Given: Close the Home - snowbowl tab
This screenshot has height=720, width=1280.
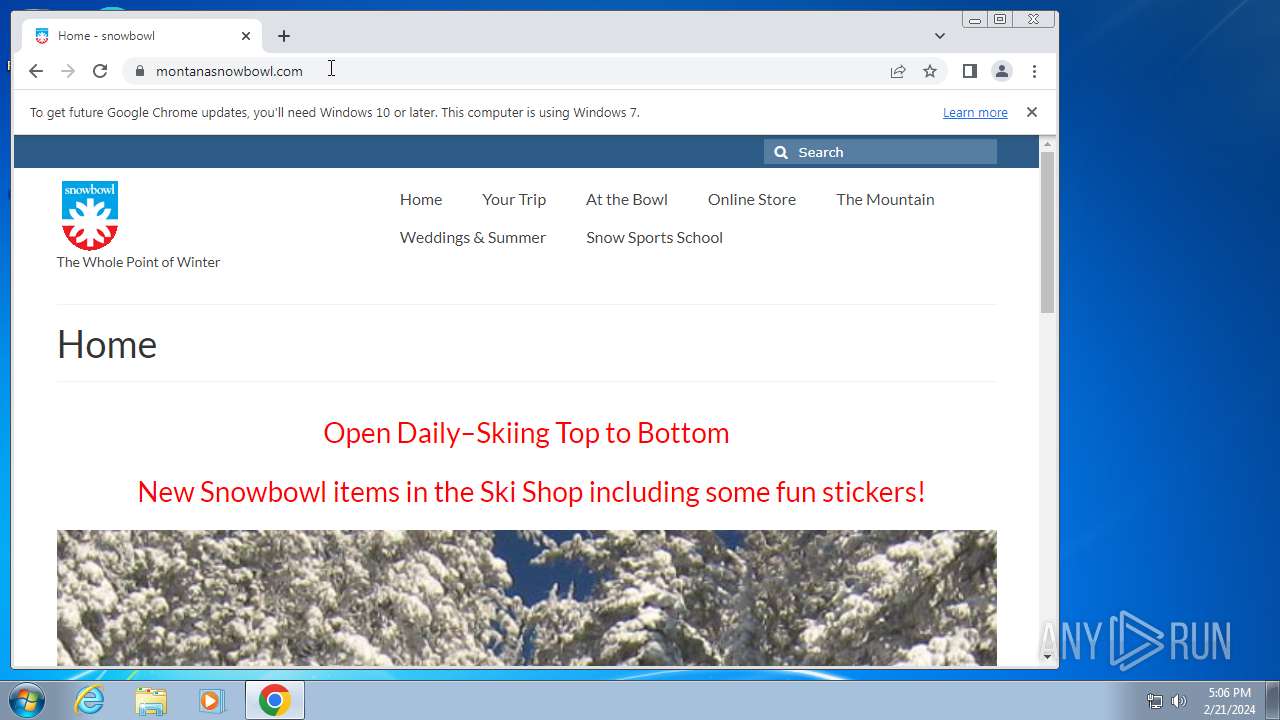Looking at the screenshot, I should [246, 36].
